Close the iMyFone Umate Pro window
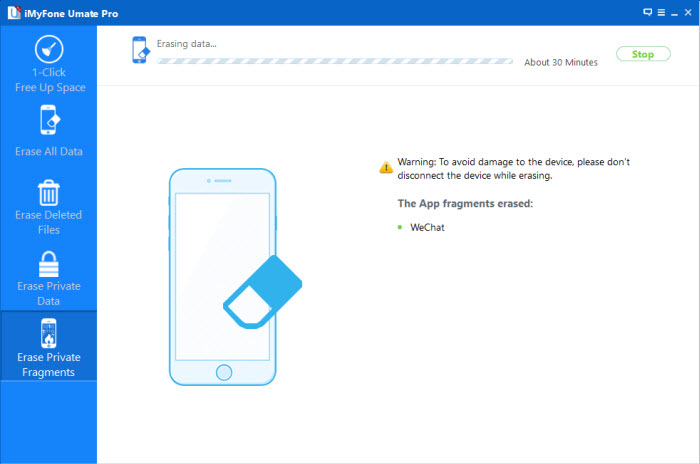The width and height of the screenshot is (700, 464). (x=688, y=13)
